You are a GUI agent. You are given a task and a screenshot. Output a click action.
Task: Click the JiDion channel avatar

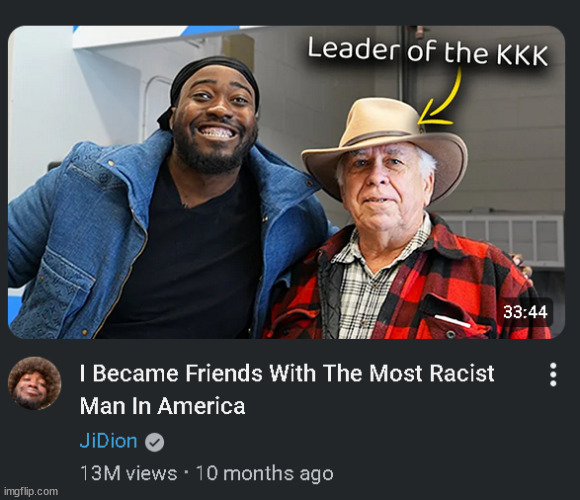pyautogui.click(x=34, y=383)
